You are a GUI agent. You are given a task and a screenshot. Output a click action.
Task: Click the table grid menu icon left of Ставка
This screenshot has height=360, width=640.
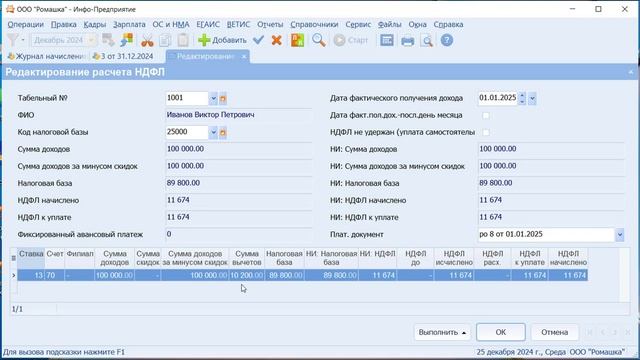coord(13,258)
